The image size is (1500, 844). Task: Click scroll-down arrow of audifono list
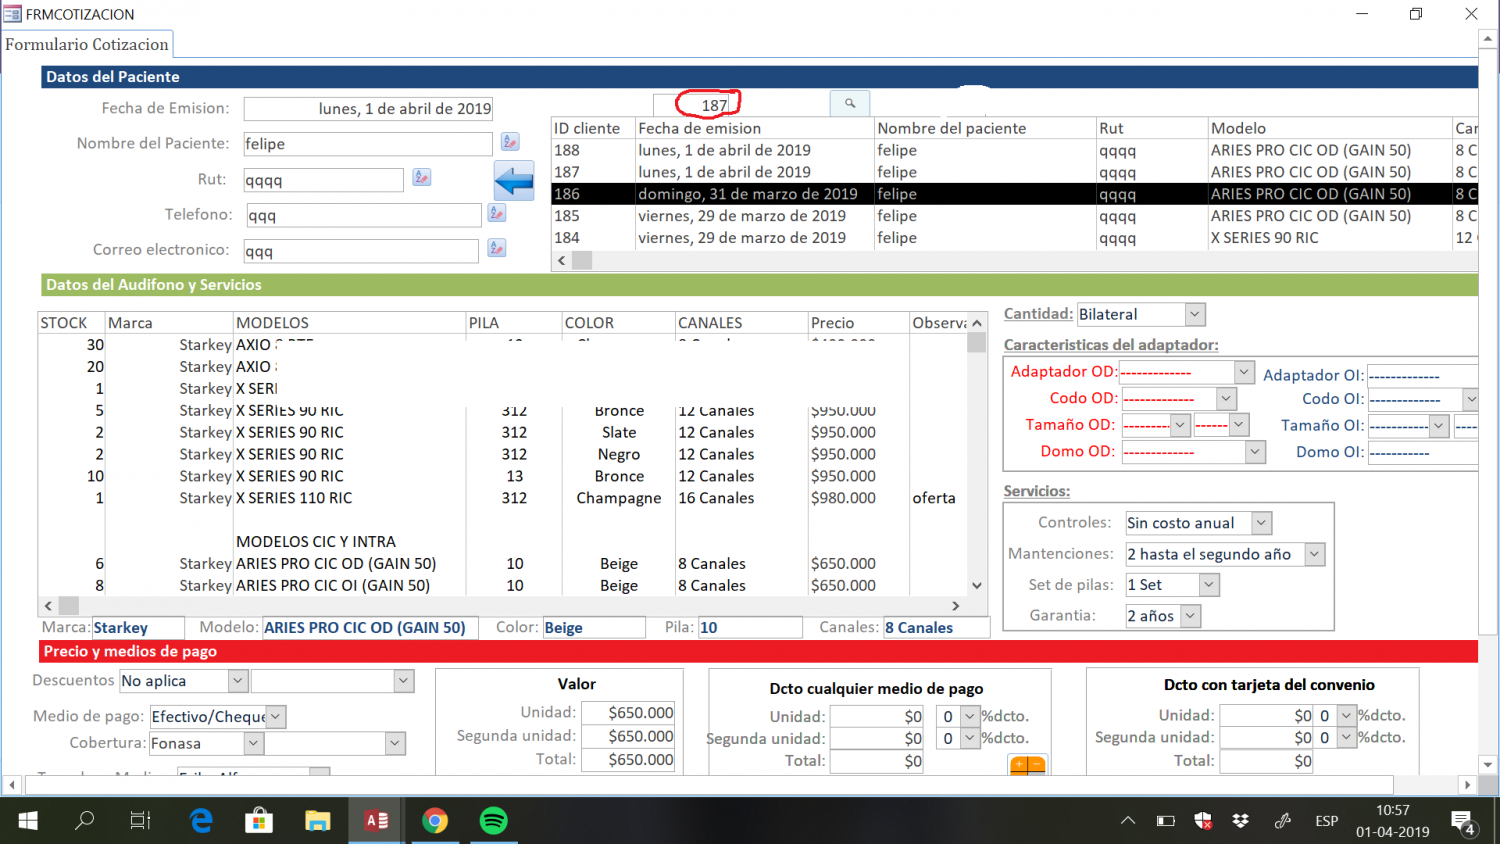(x=977, y=586)
